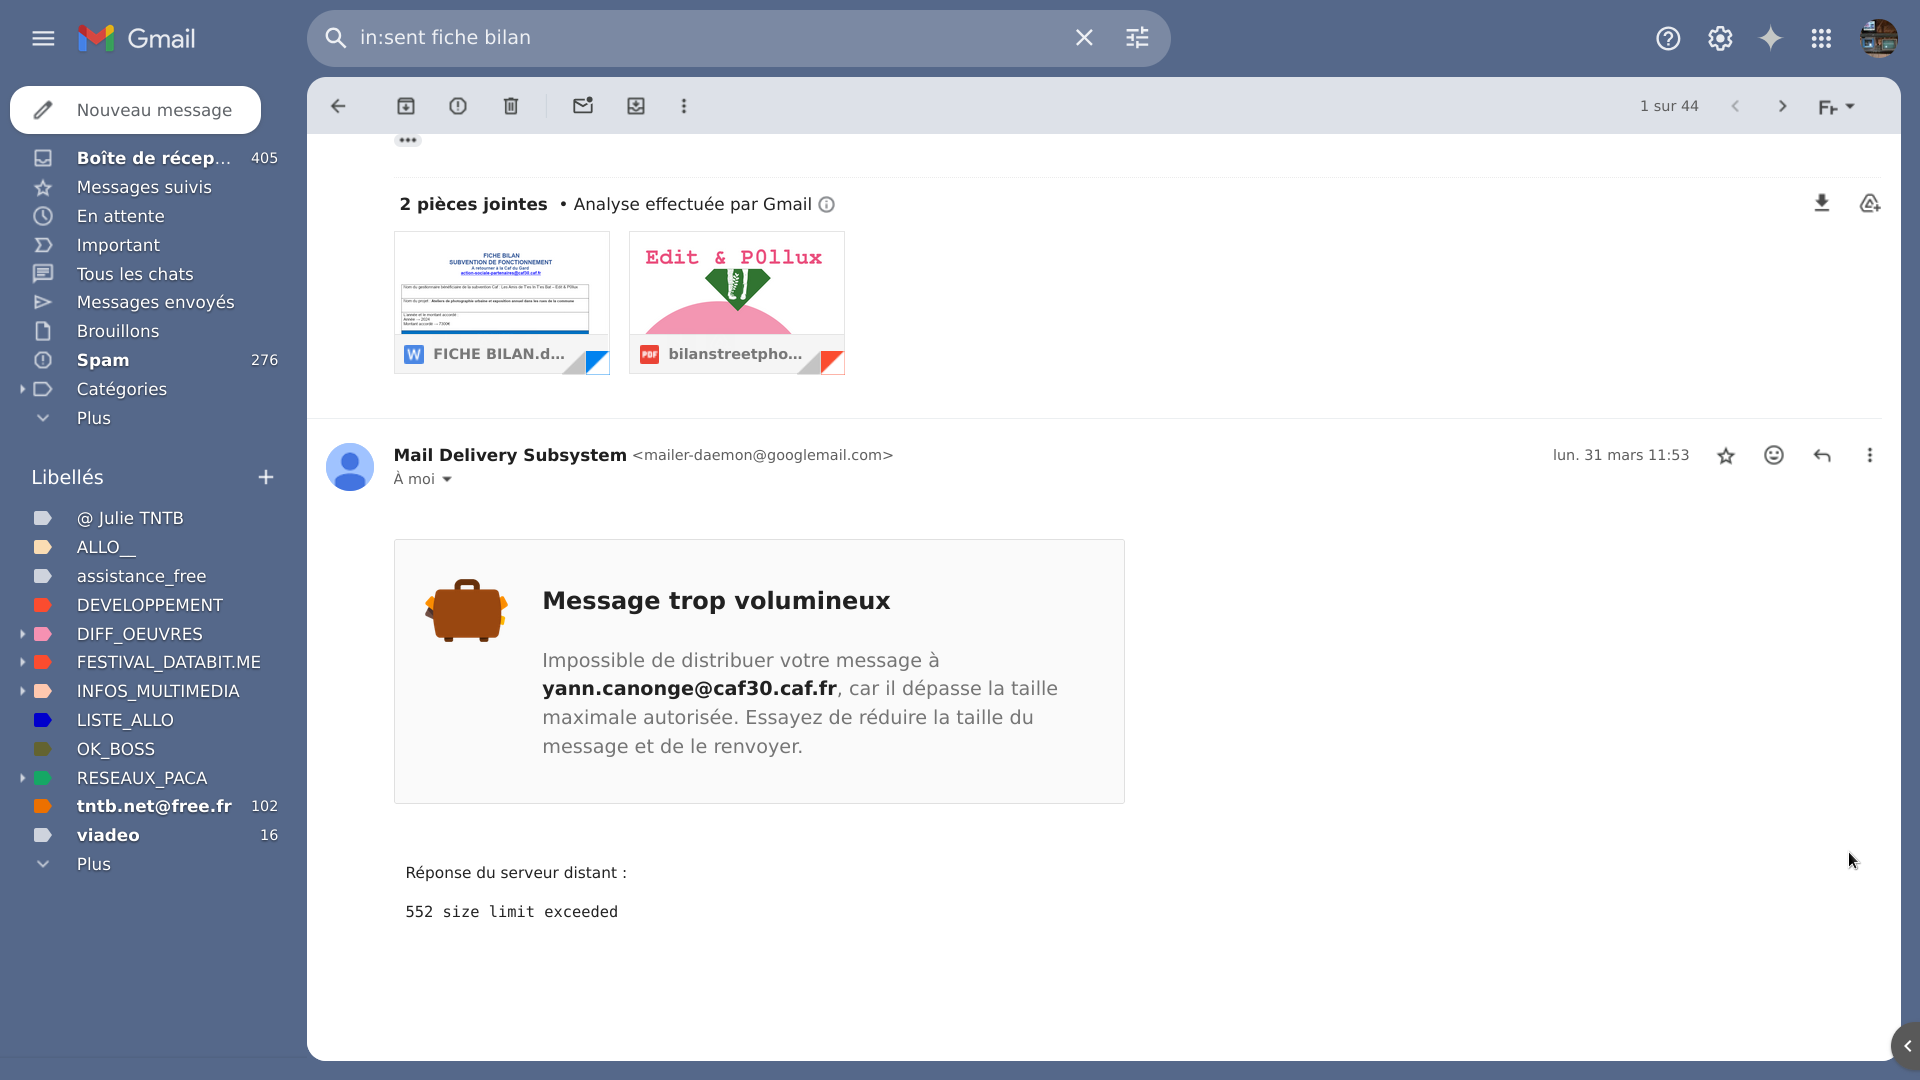This screenshot has height=1080, width=1920.
Task: Toggle the main menu hamburger
Action: coord(43,38)
